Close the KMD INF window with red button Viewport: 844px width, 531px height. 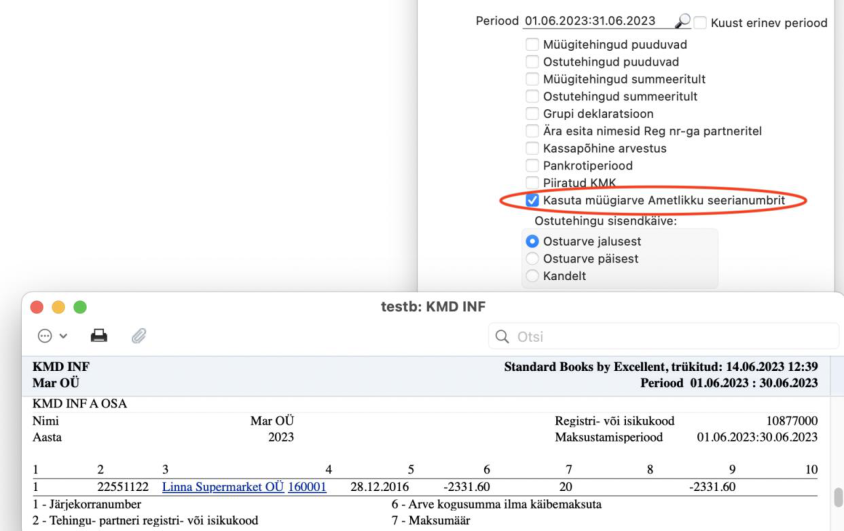(37, 307)
